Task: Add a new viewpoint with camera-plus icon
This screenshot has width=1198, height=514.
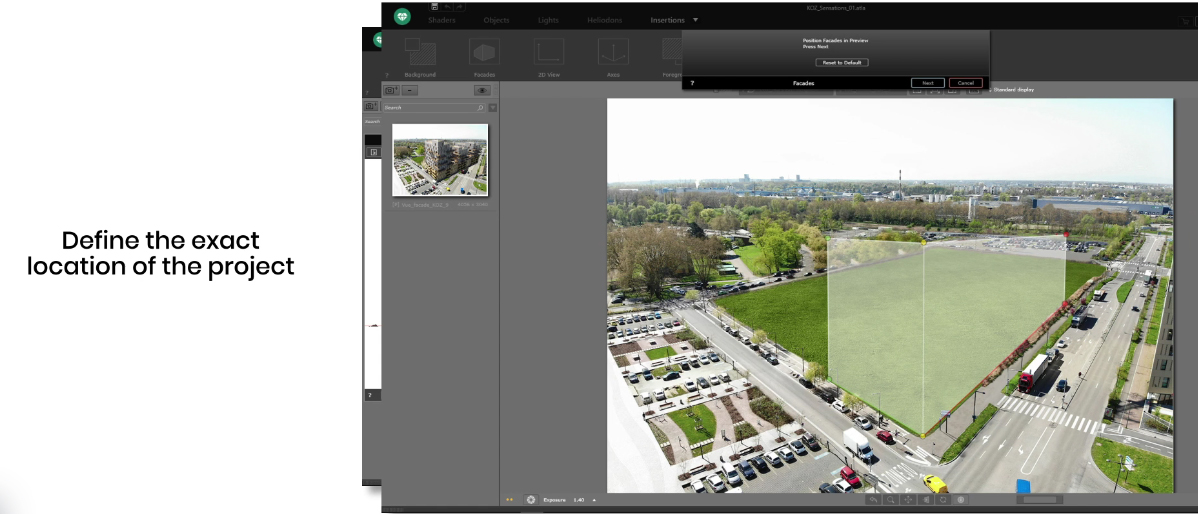Action: [x=390, y=90]
